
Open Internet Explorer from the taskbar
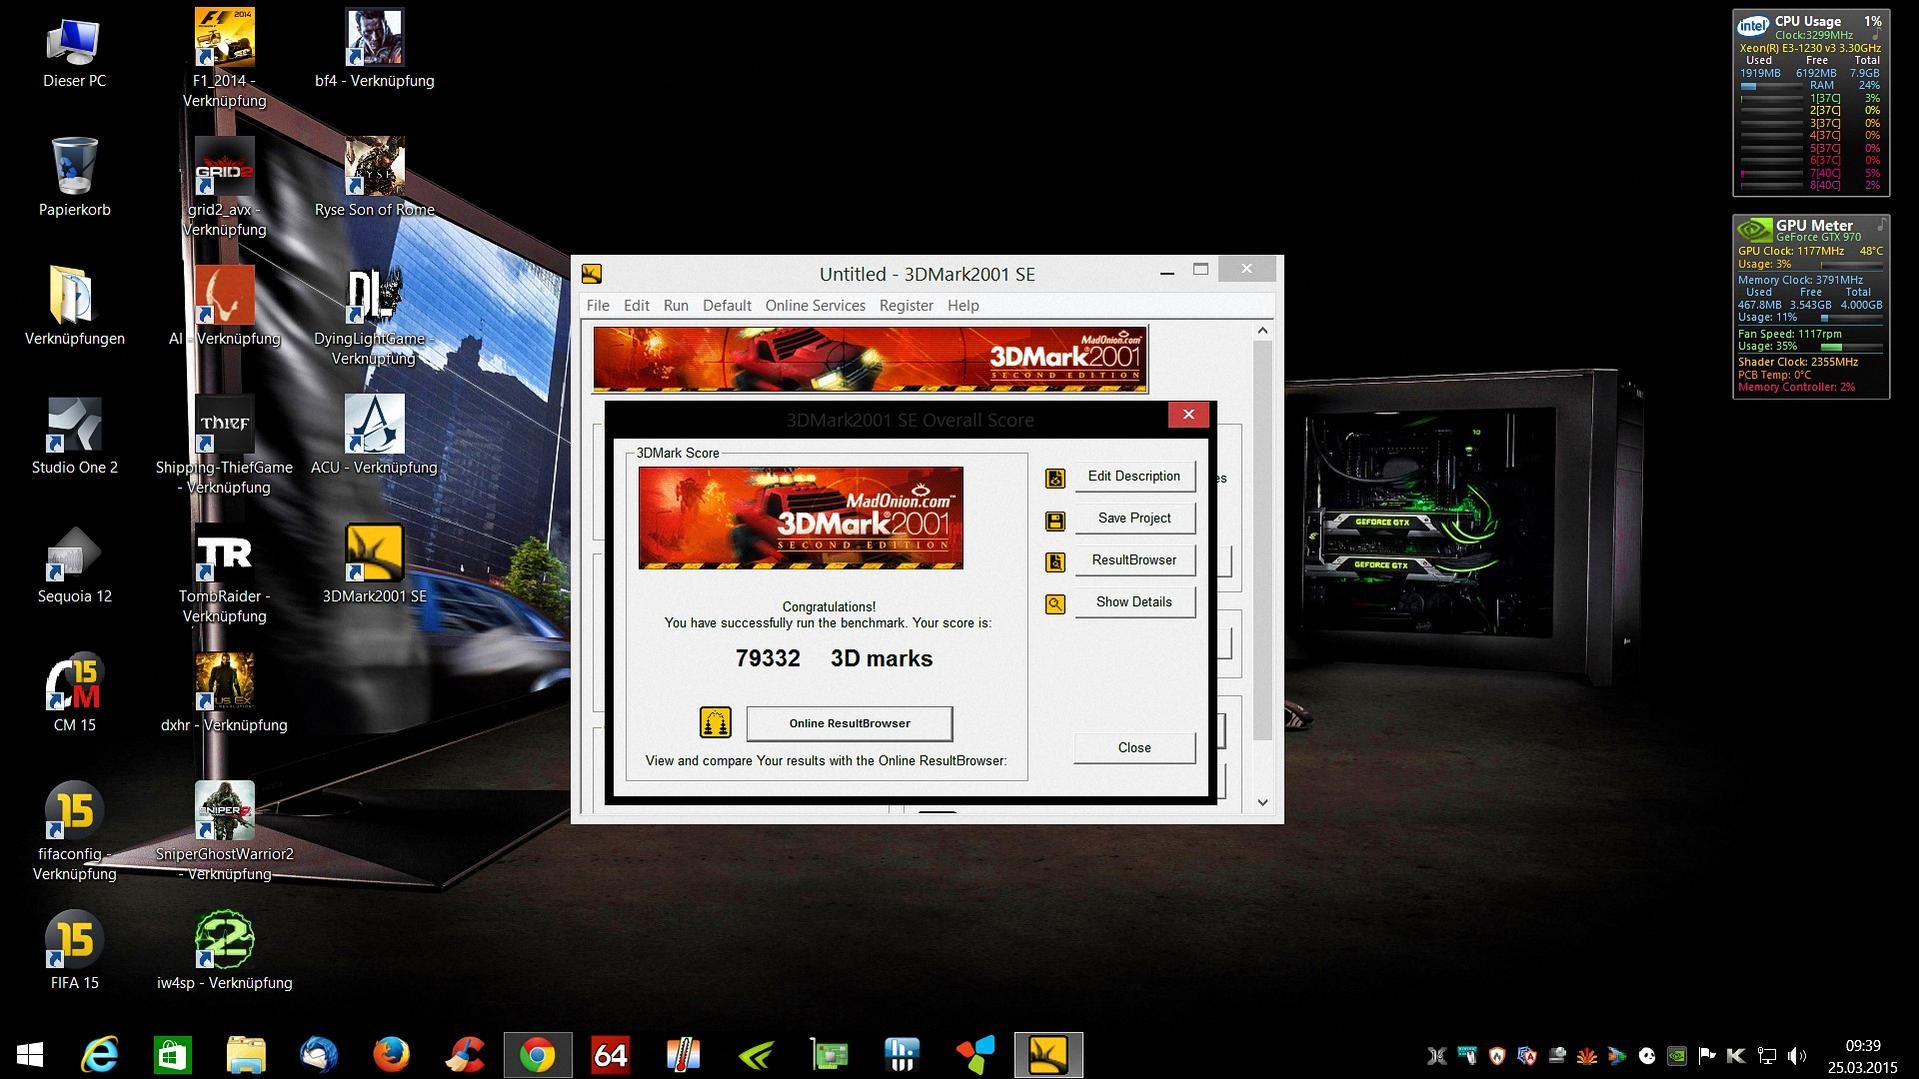[100, 1055]
